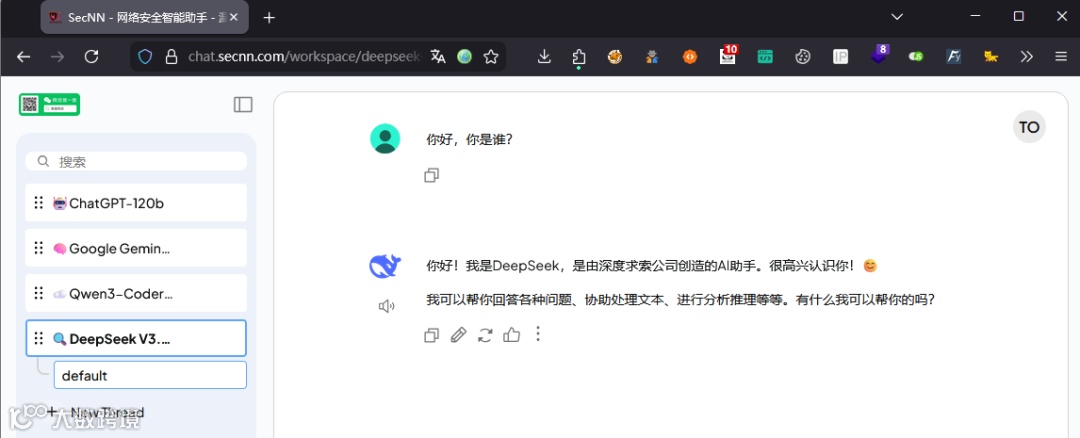The width and height of the screenshot is (1080, 438).
Task: Show more toolbar extensions overflow
Action: pyautogui.click(x=1026, y=57)
